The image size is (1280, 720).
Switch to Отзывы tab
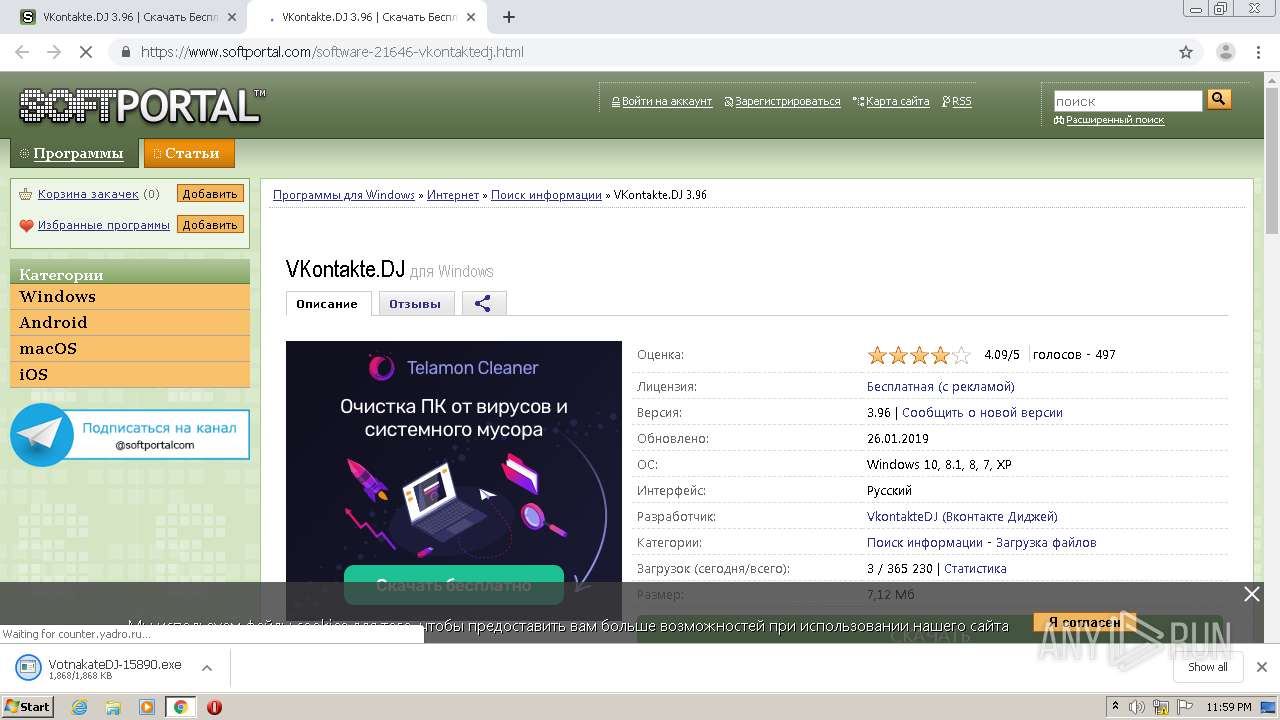pos(415,304)
